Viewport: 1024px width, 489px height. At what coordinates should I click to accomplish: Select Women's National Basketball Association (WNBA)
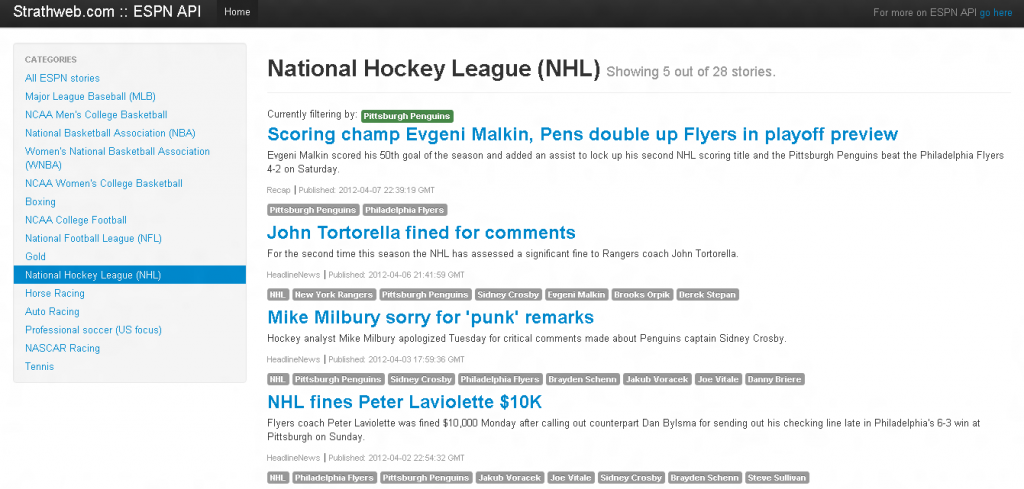118,158
